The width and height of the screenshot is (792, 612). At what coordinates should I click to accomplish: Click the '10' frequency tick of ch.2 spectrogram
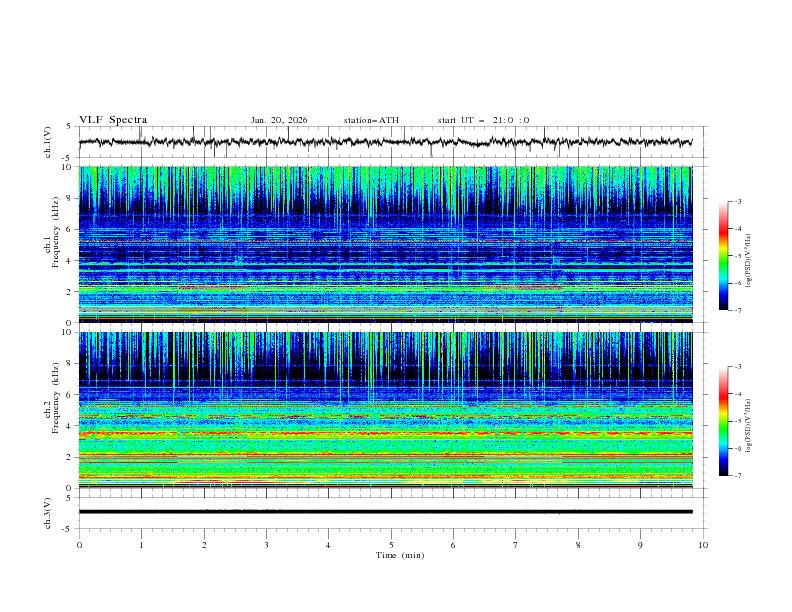(67, 332)
